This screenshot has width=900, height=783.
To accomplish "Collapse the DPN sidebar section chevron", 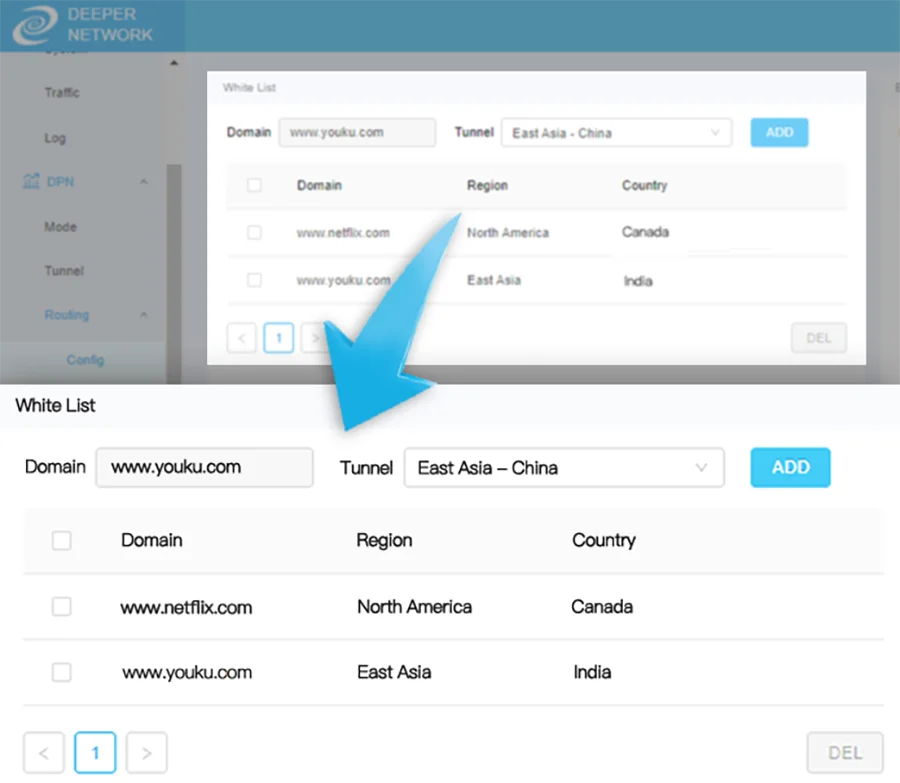I will [144, 181].
